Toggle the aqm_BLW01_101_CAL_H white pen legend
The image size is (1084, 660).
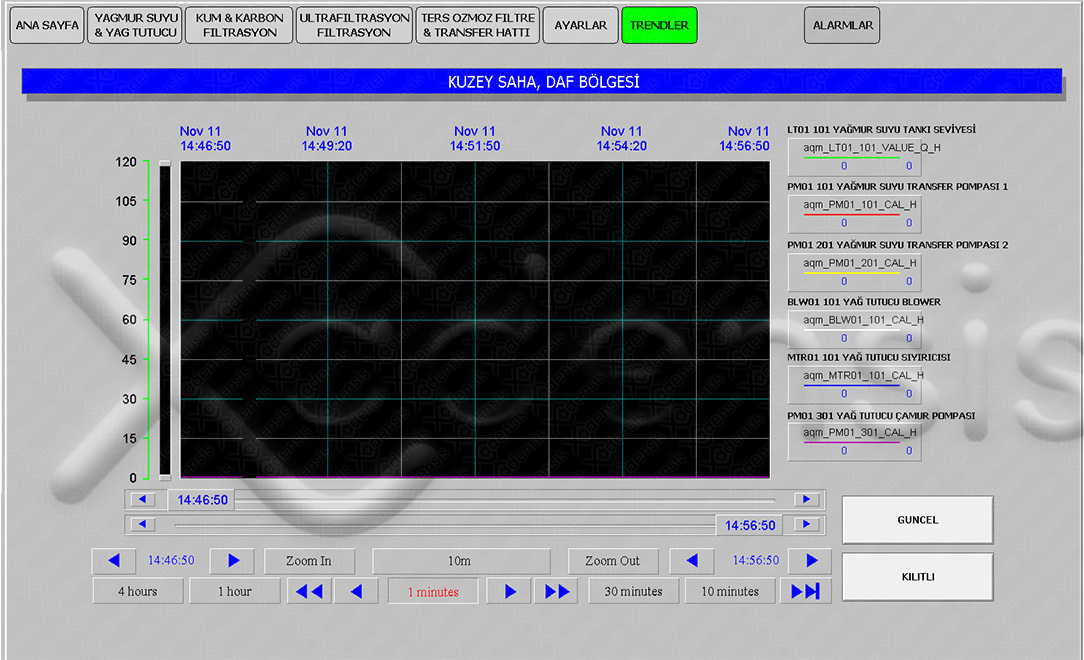(x=854, y=328)
